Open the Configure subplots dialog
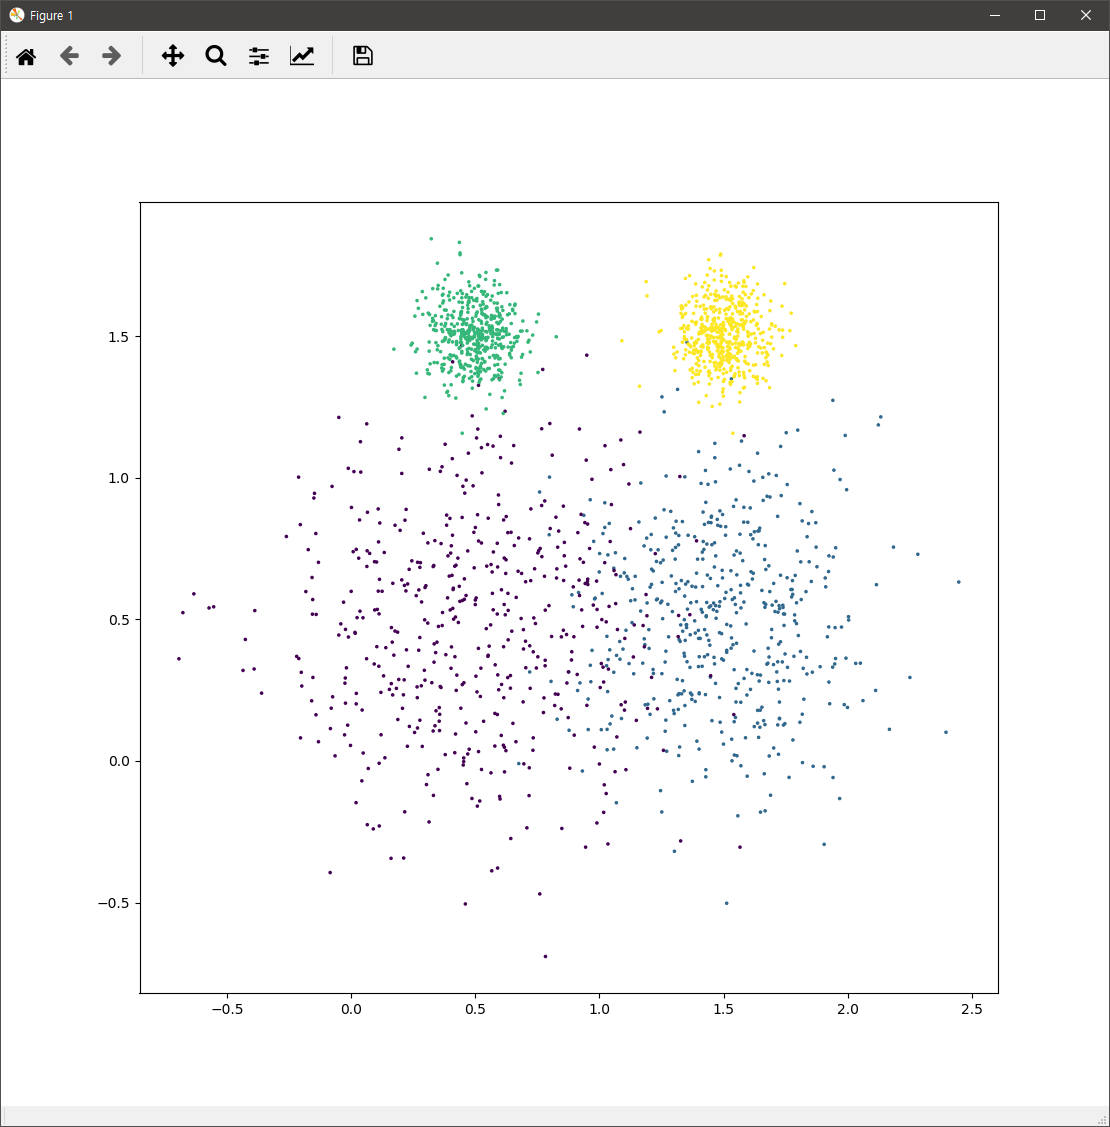1110x1127 pixels. tap(259, 56)
